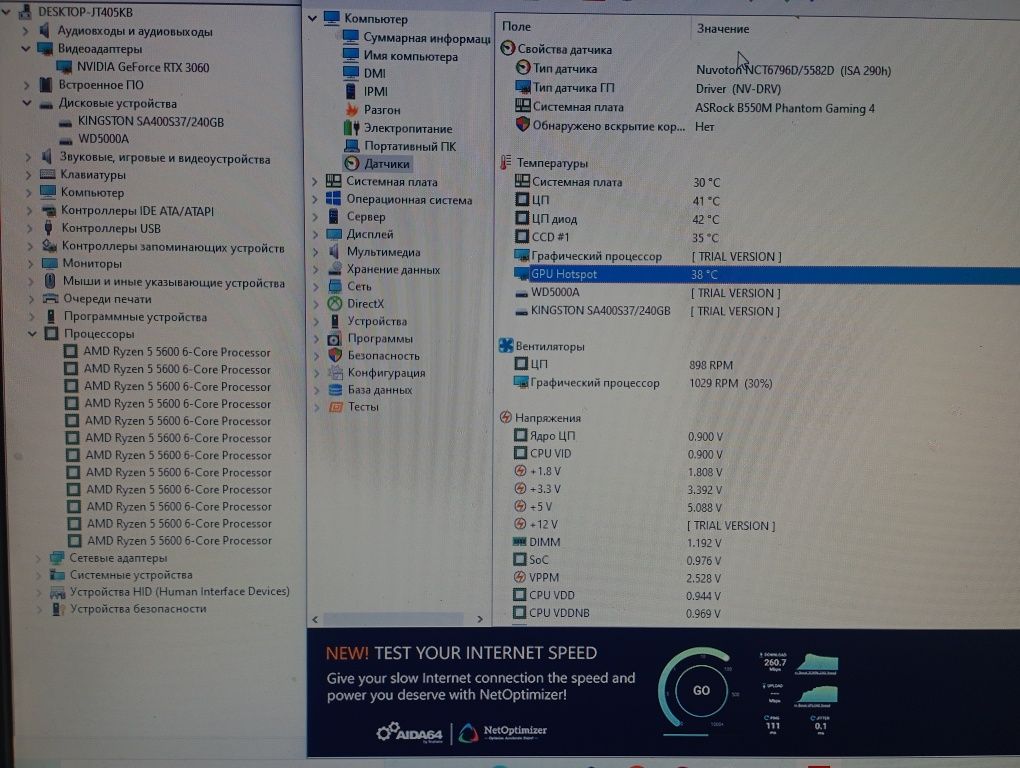Click the '898 RPM' fan value
This screenshot has width=1020, height=768.
711,365
